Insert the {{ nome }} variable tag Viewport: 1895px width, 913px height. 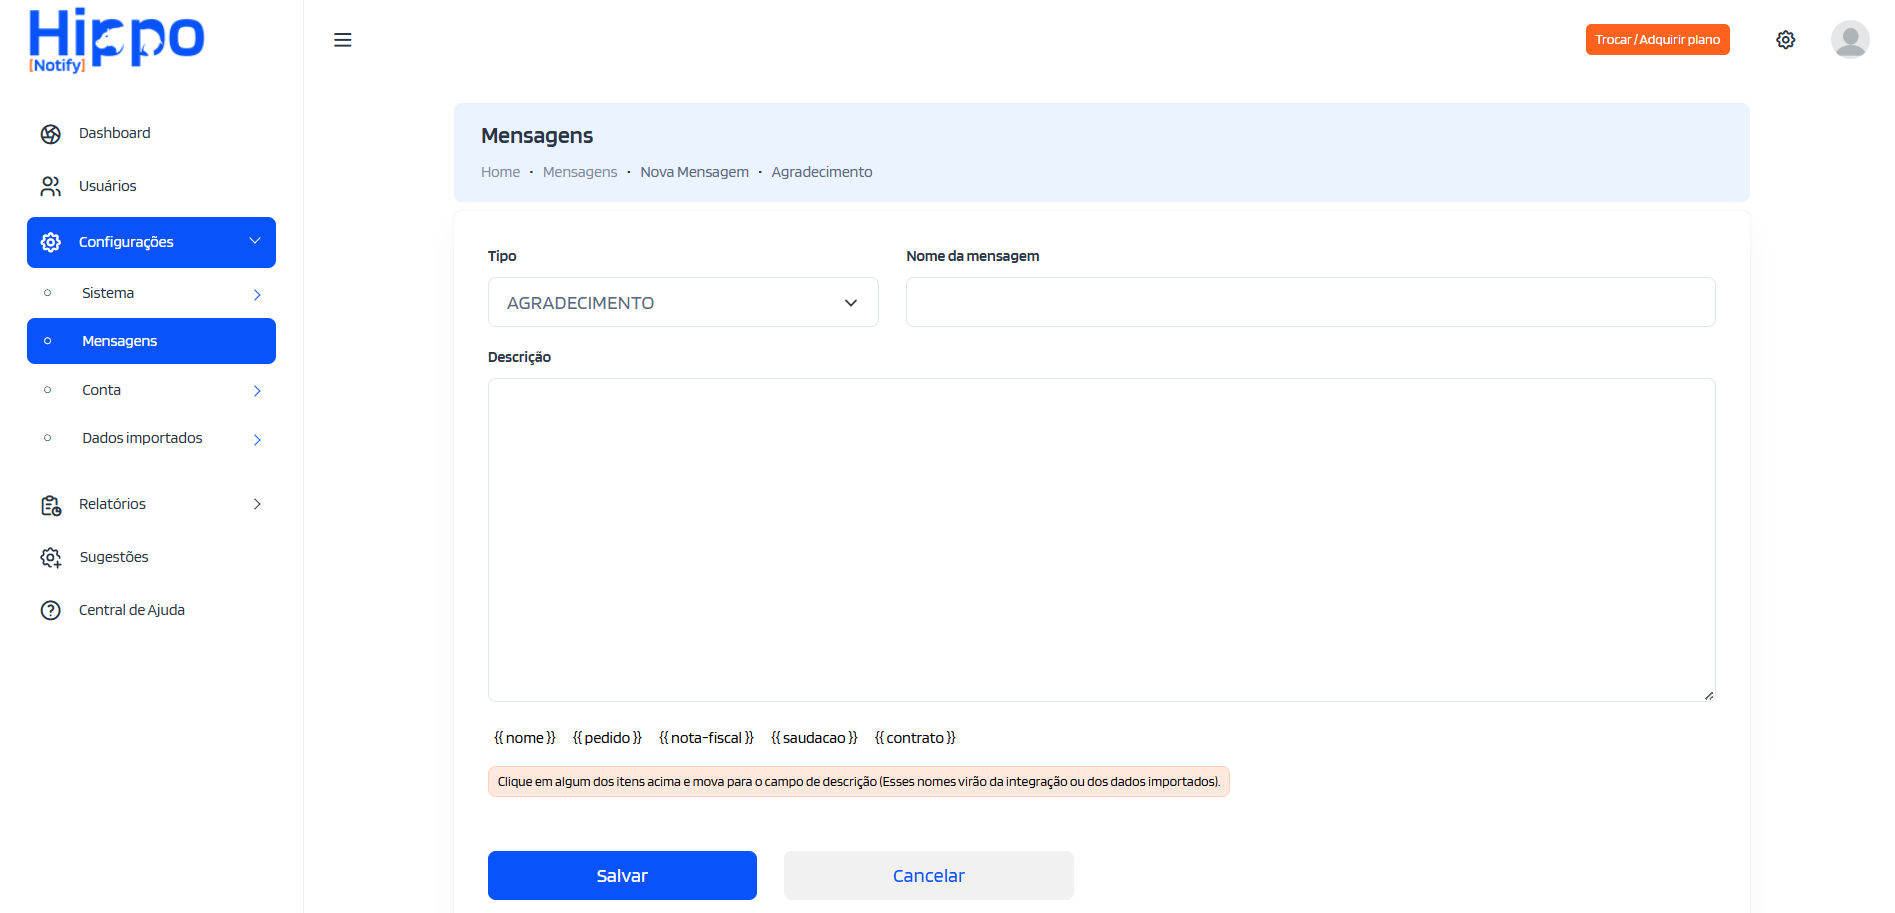pyautogui.click(x=524, y=738)
